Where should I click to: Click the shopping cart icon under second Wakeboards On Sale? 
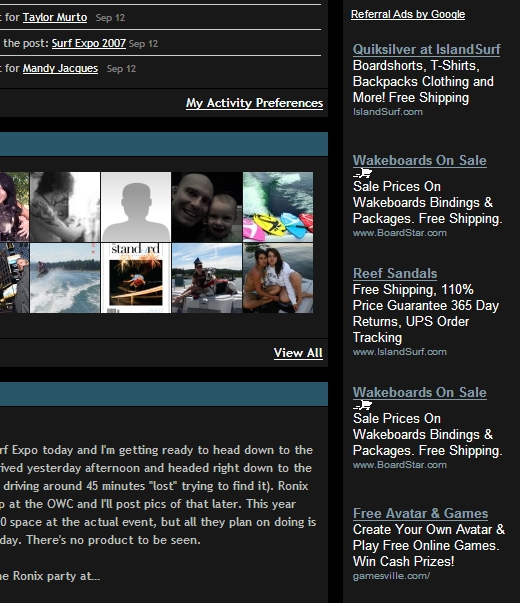click(362, 405)
